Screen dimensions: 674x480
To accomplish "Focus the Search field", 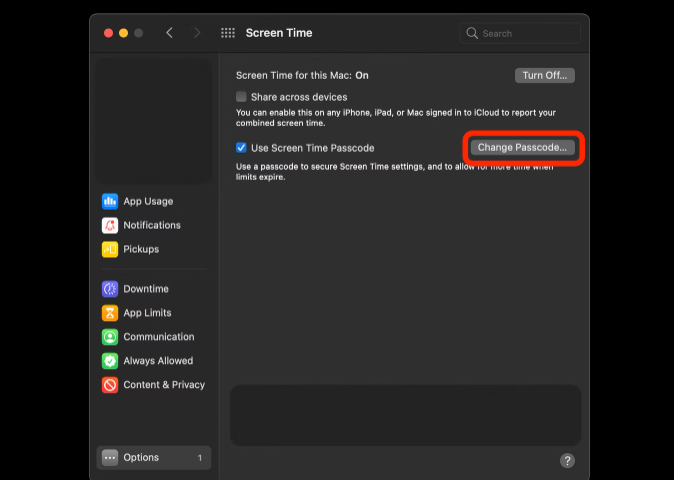I will click(x=521, y=34).
